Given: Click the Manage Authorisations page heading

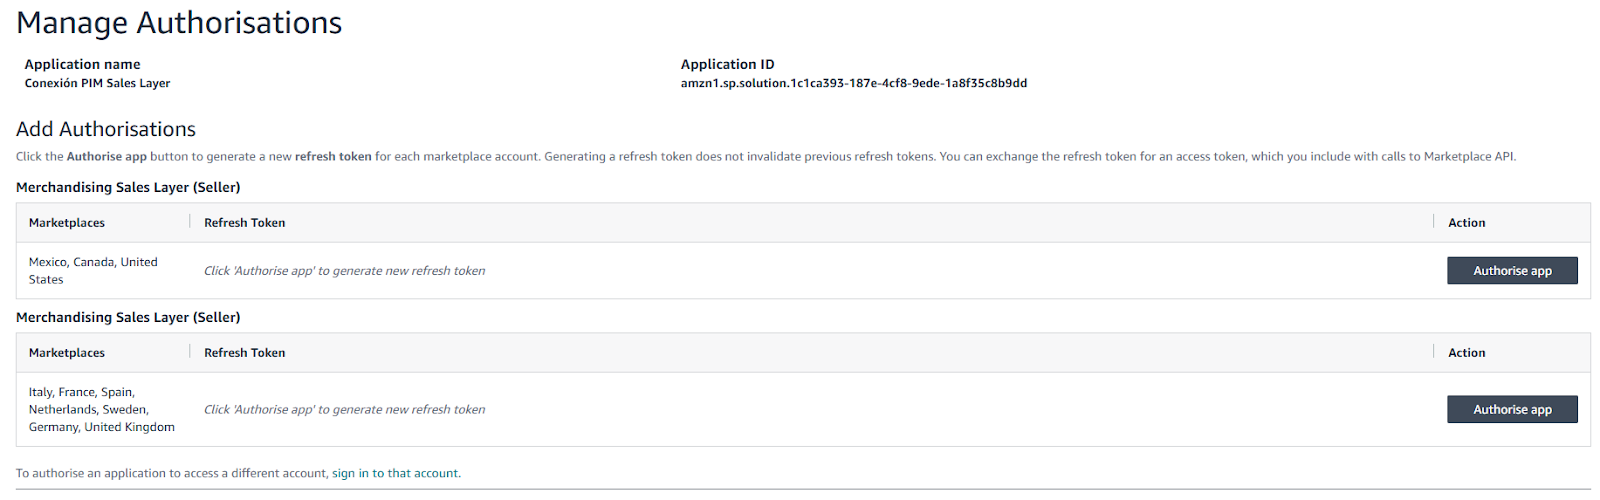Looking at the screenshot, I should pos(179,23).
